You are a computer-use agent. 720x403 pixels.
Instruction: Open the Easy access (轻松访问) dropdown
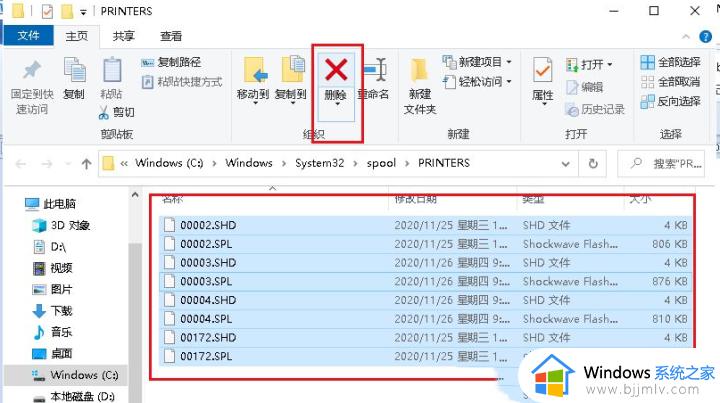pyautogui.click(x=477, y=82)
